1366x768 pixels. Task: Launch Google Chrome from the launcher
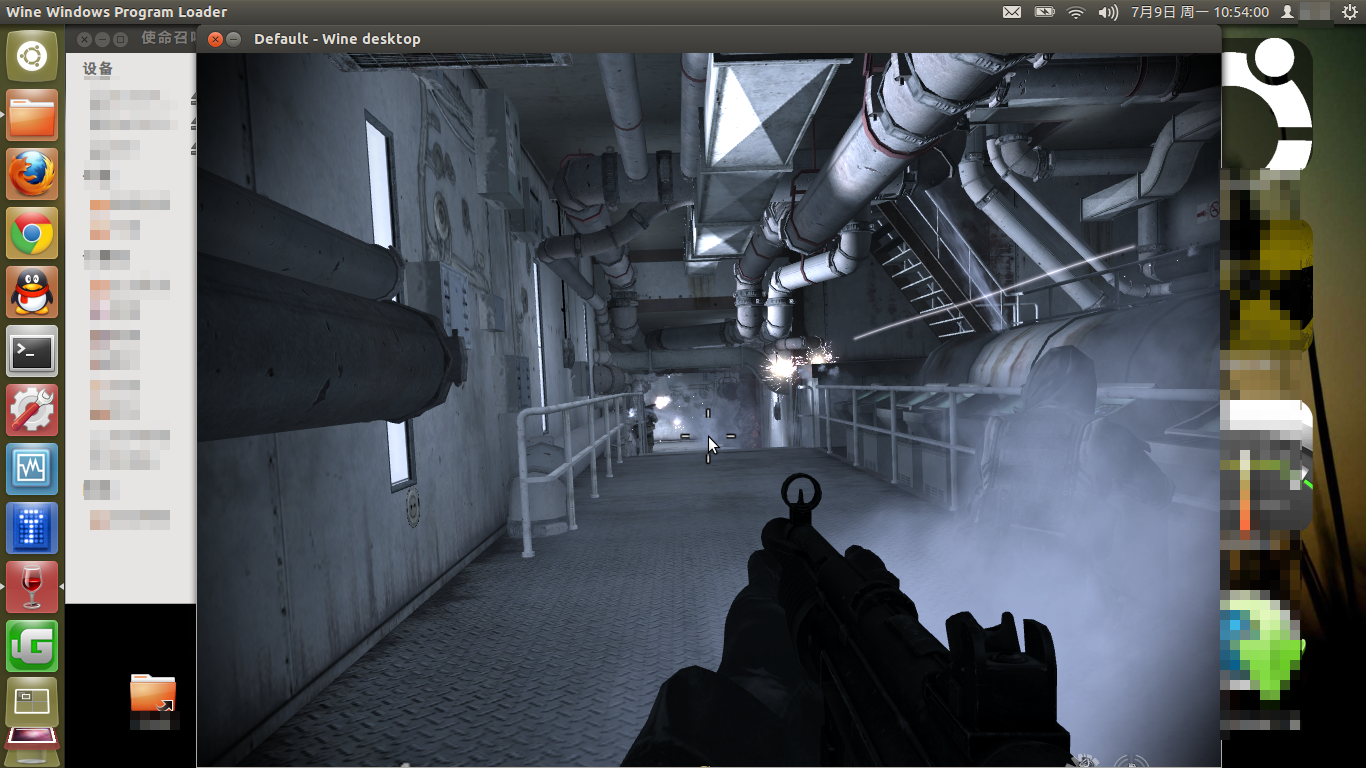click(32, 233)
